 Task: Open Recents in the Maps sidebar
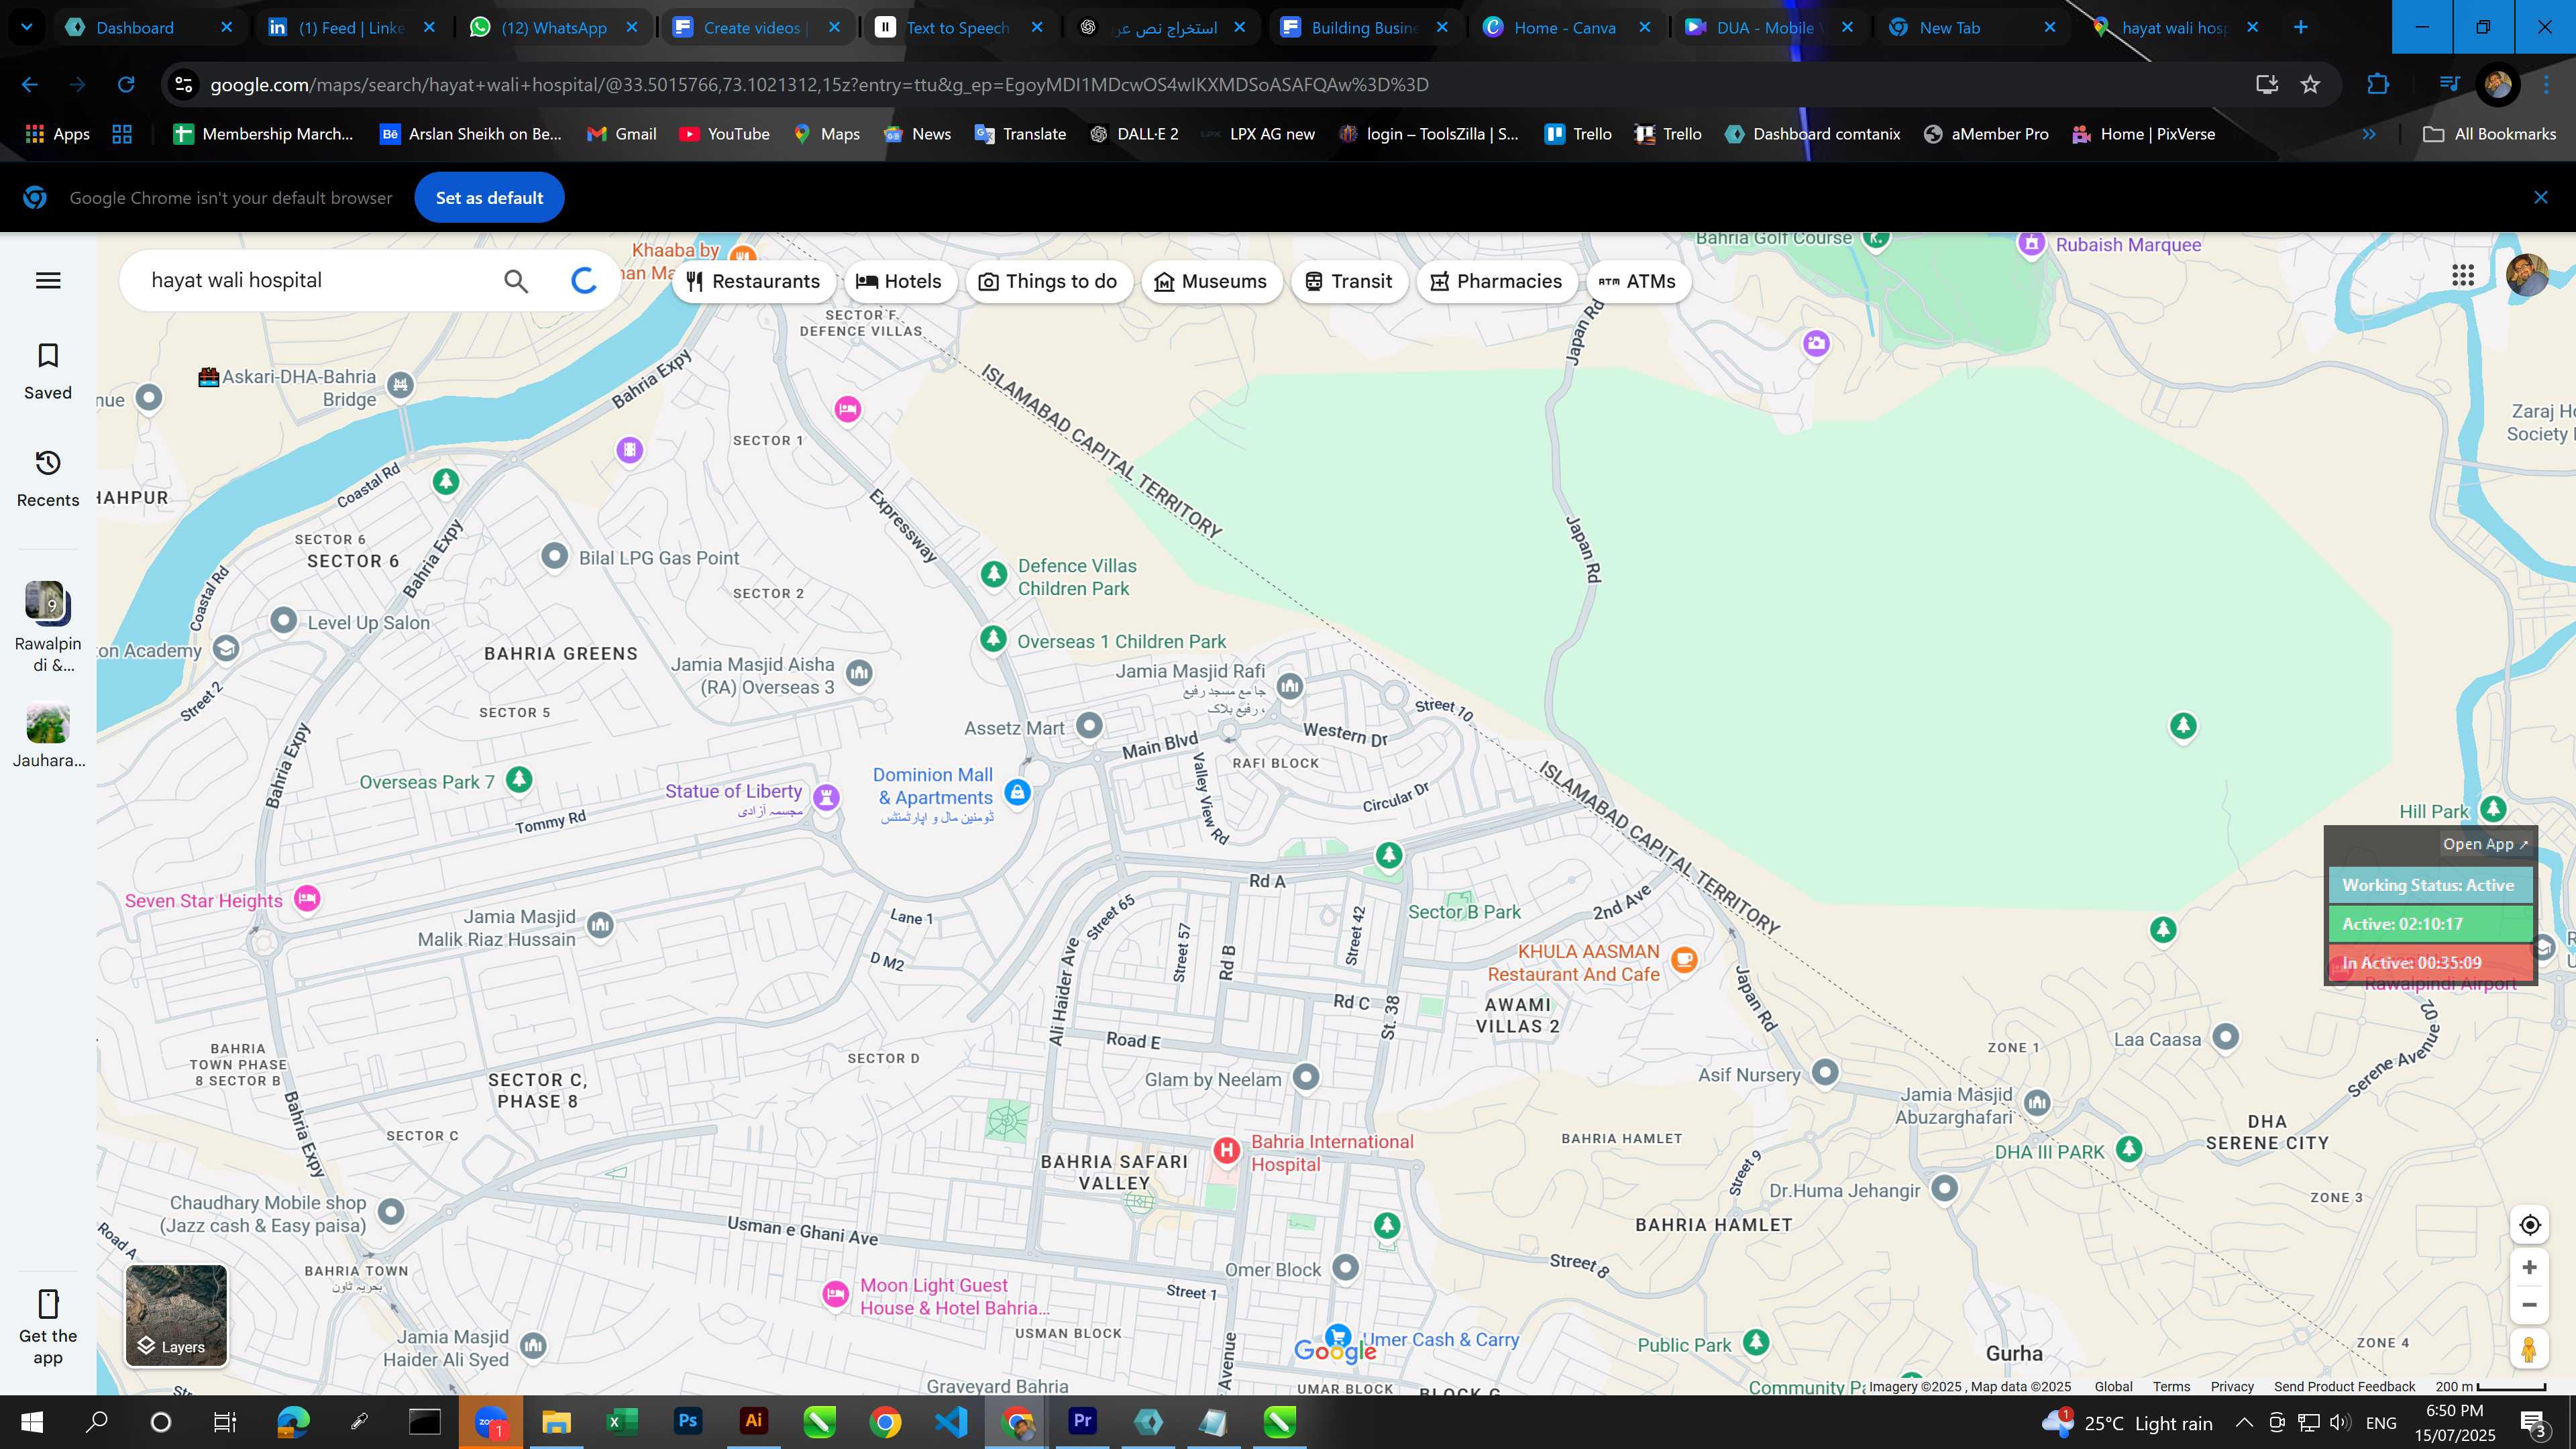pos(48,479)
